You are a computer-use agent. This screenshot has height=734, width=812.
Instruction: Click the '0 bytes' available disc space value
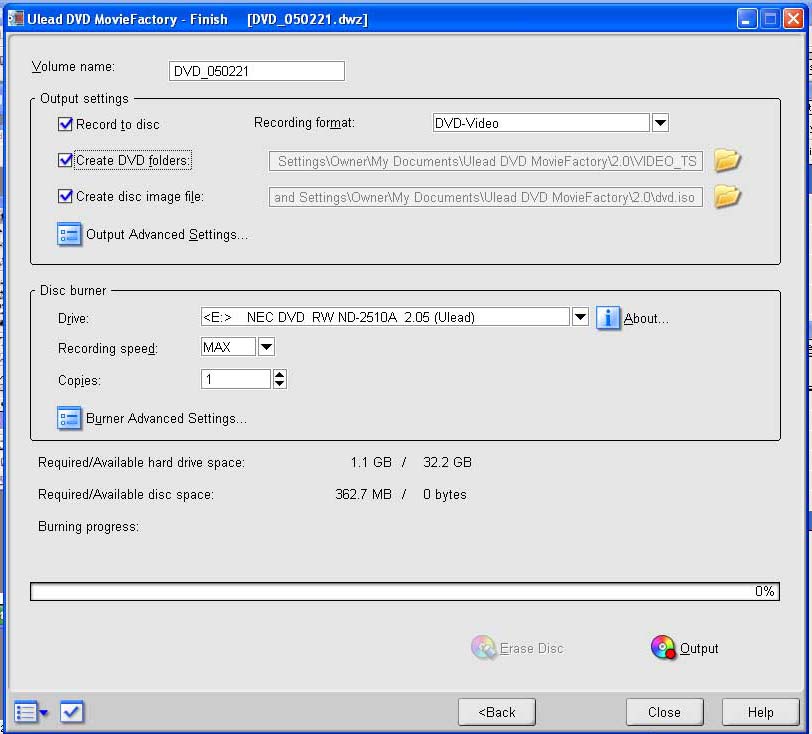(x=445, y=495)
